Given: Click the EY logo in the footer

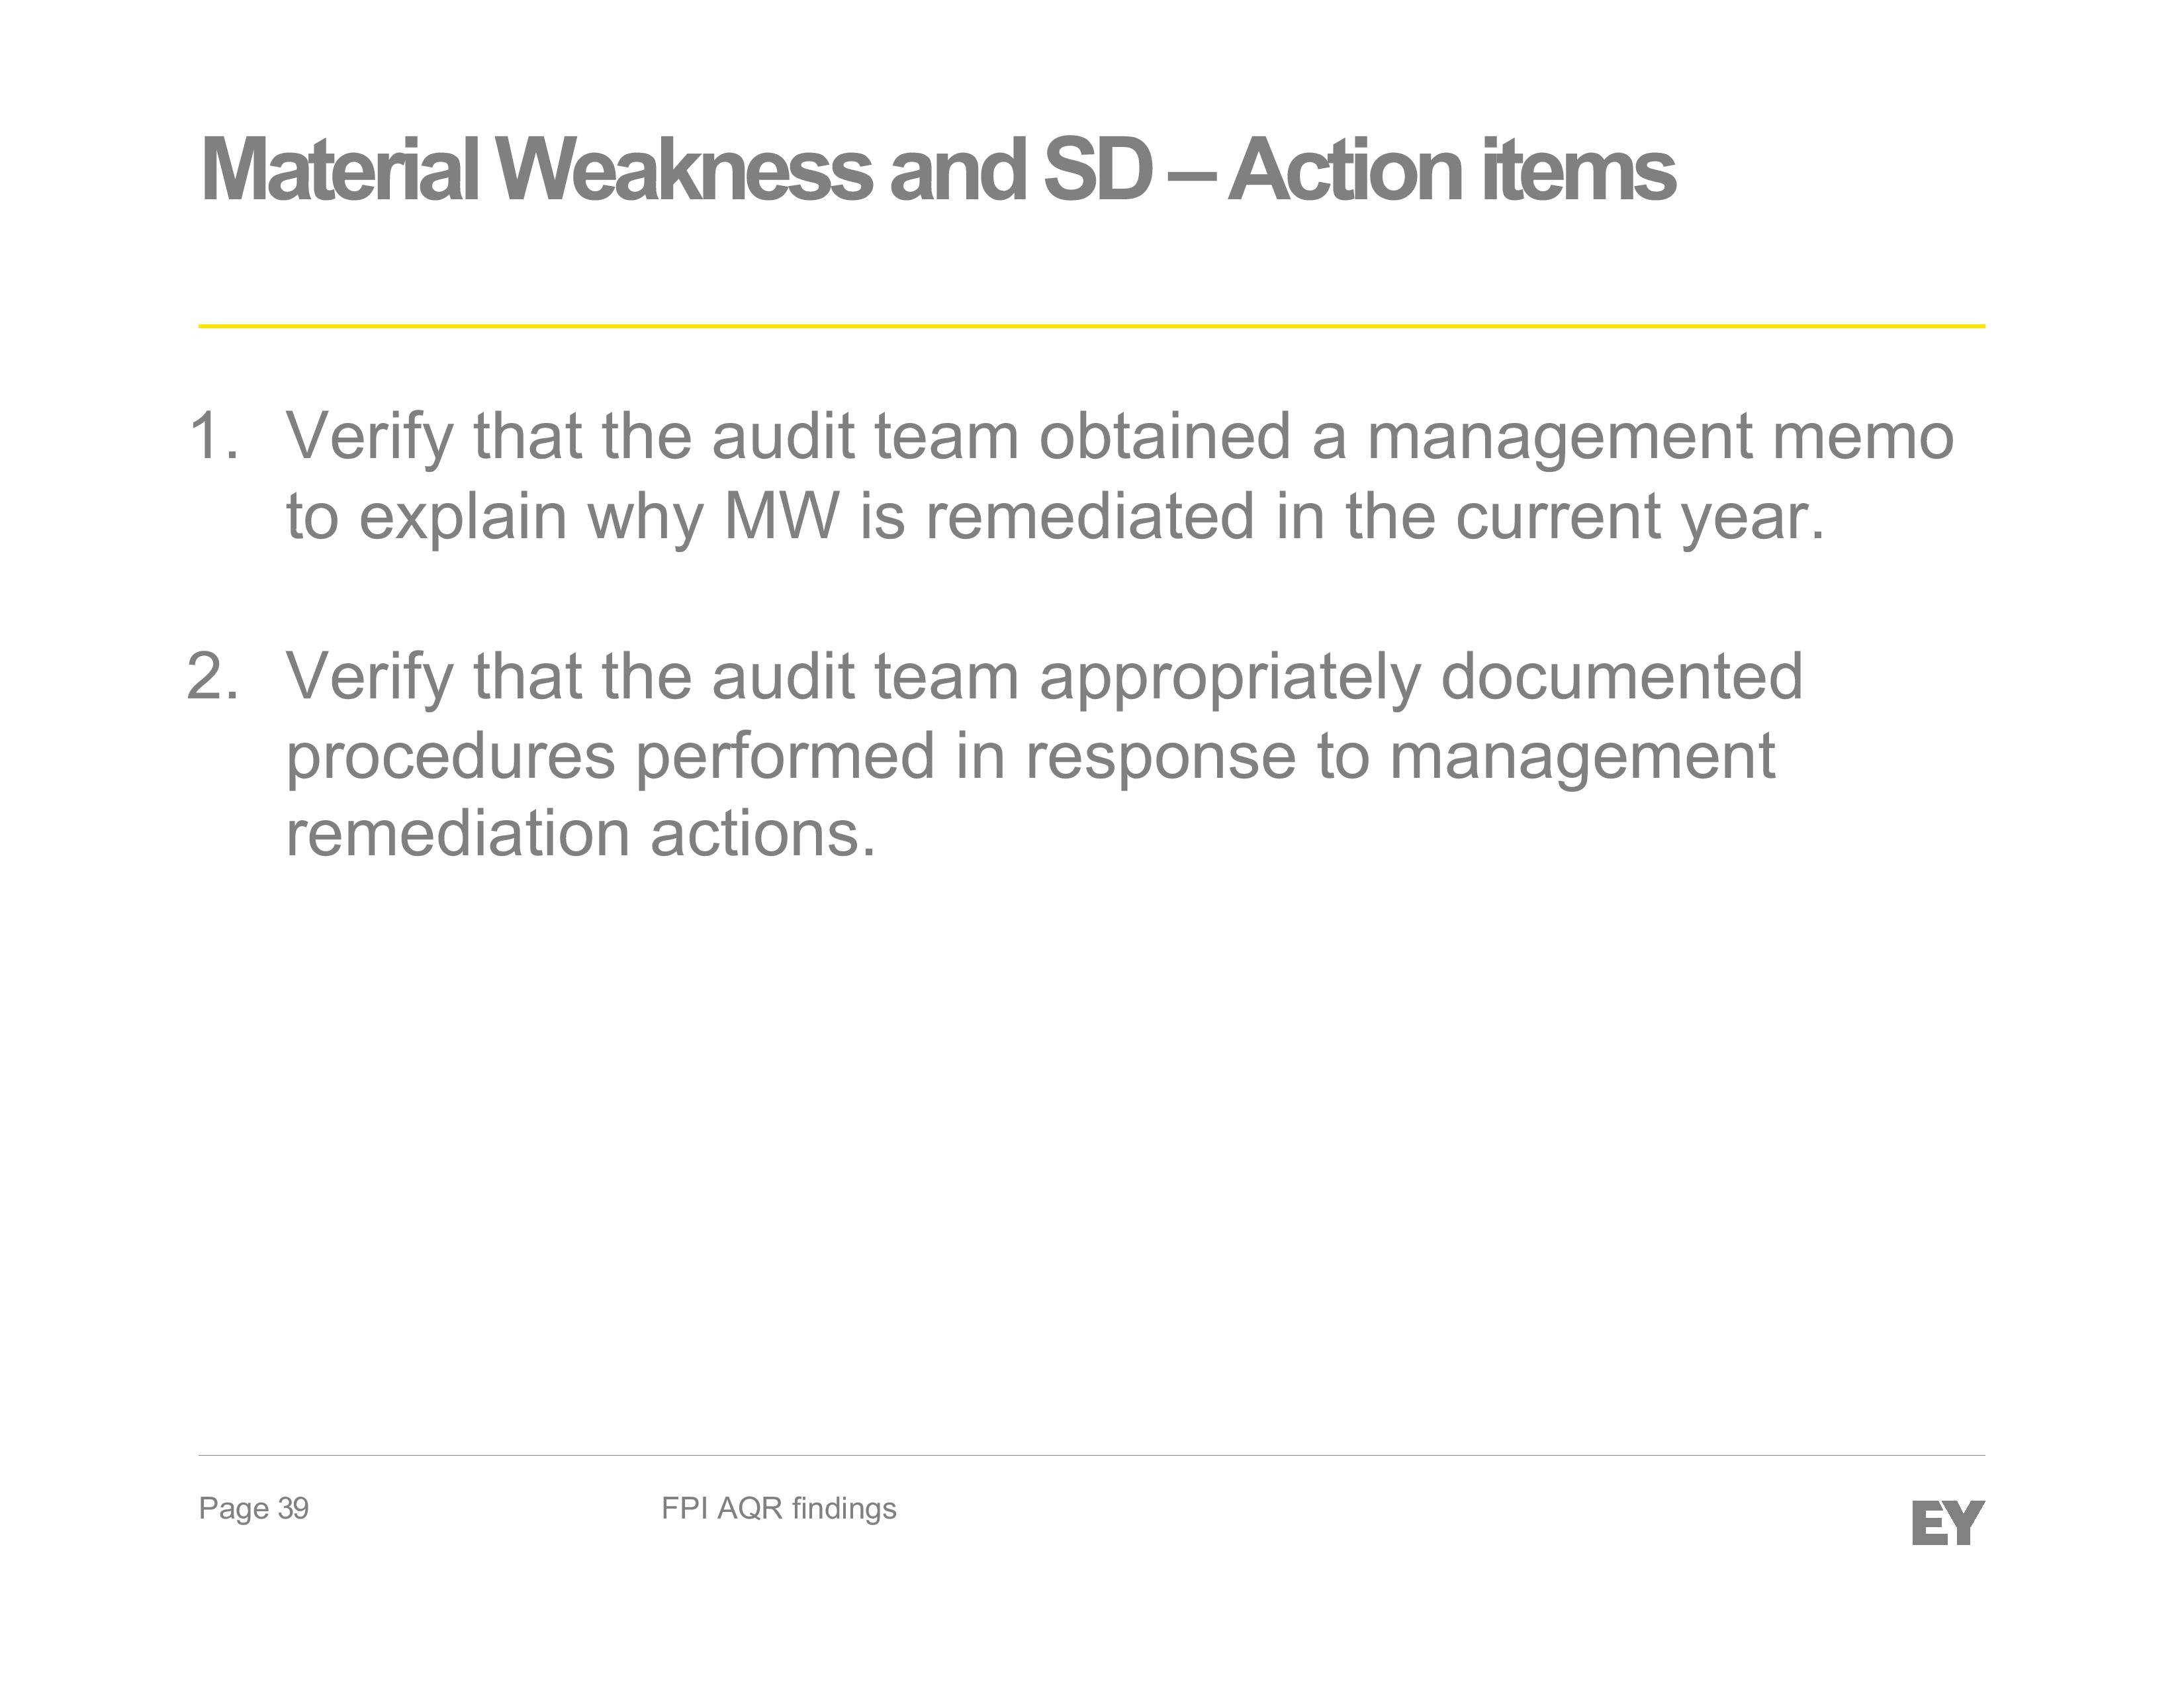Looking at the screenshot, I should click(1948, 1523).
